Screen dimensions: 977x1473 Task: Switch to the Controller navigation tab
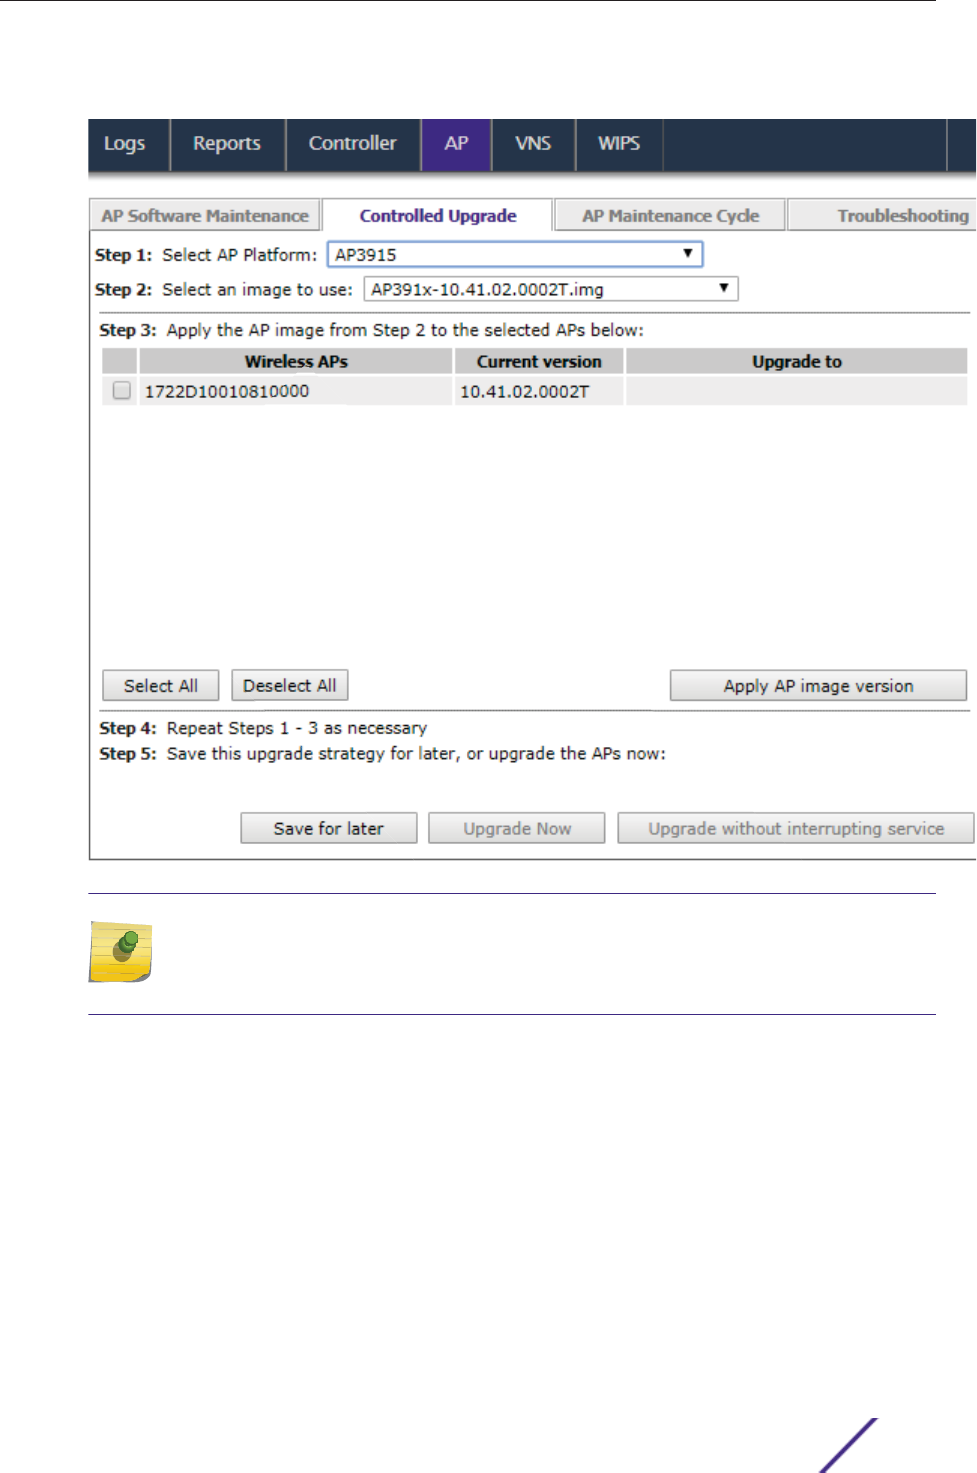pos(353,144)
